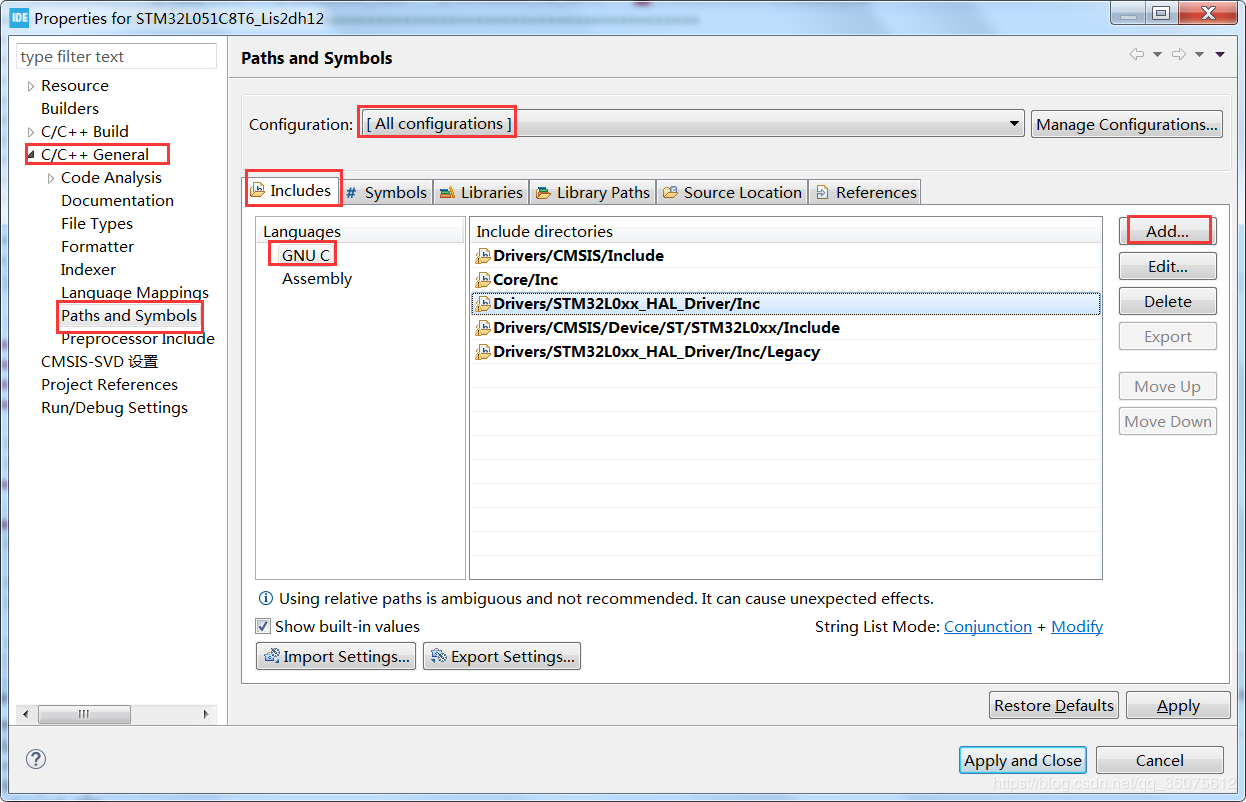
Task: Open the forward history dropdown arrow
Action: tap(1199, 55)
